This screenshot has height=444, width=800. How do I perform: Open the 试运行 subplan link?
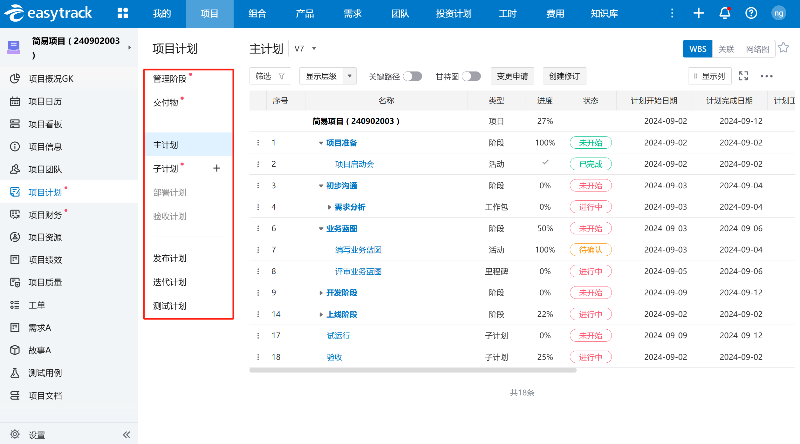338,336
